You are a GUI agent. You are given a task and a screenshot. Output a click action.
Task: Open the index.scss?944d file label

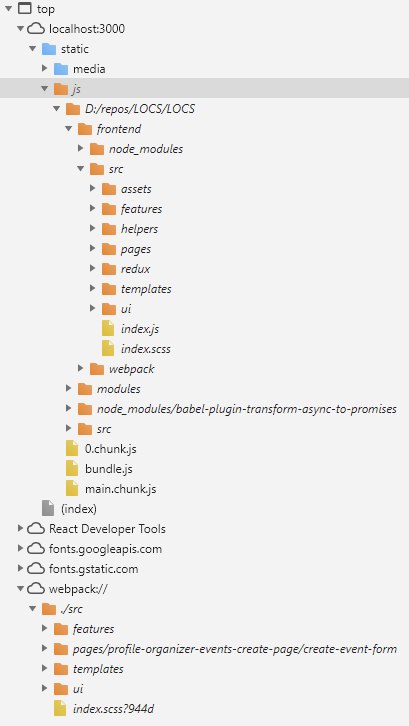(x=113, y=708)
